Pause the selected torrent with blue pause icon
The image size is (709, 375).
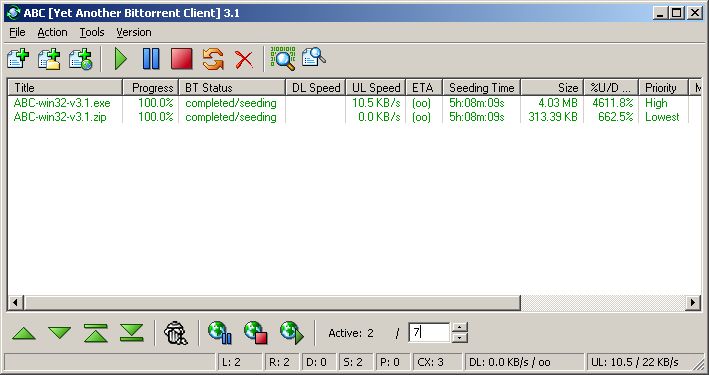pyautogui.click(x=151, y=59)
